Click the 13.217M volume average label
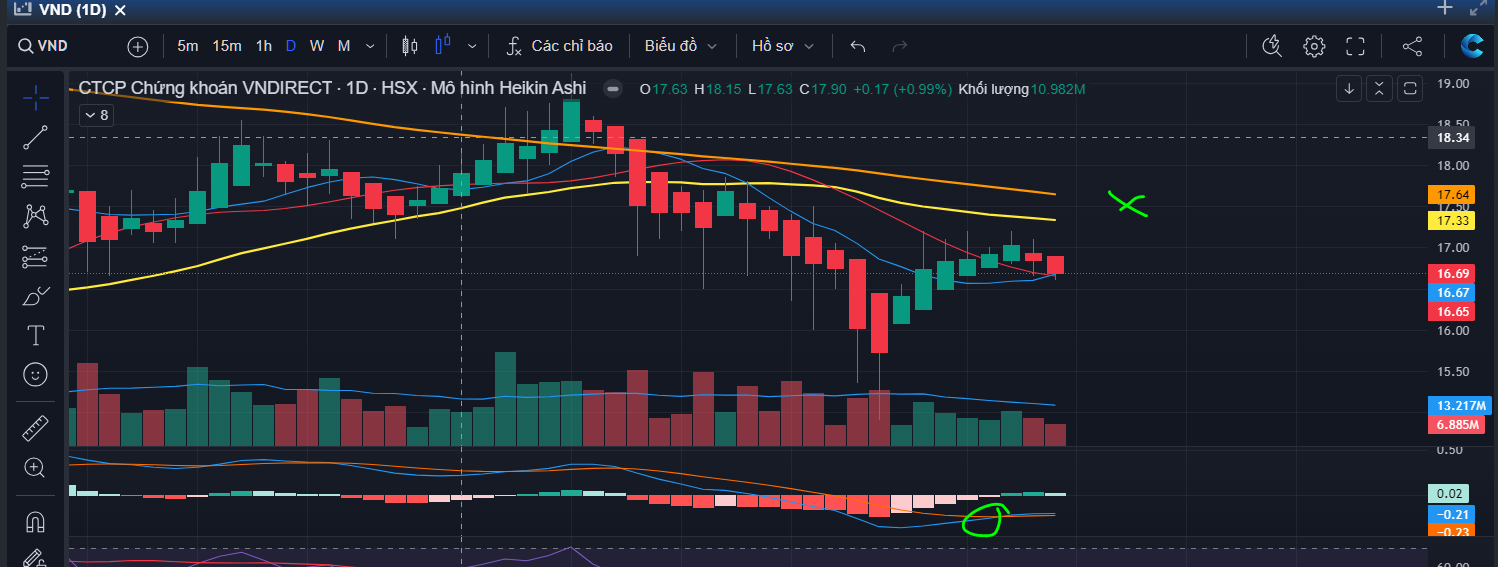1498x567 pixels. (1460, 406)
